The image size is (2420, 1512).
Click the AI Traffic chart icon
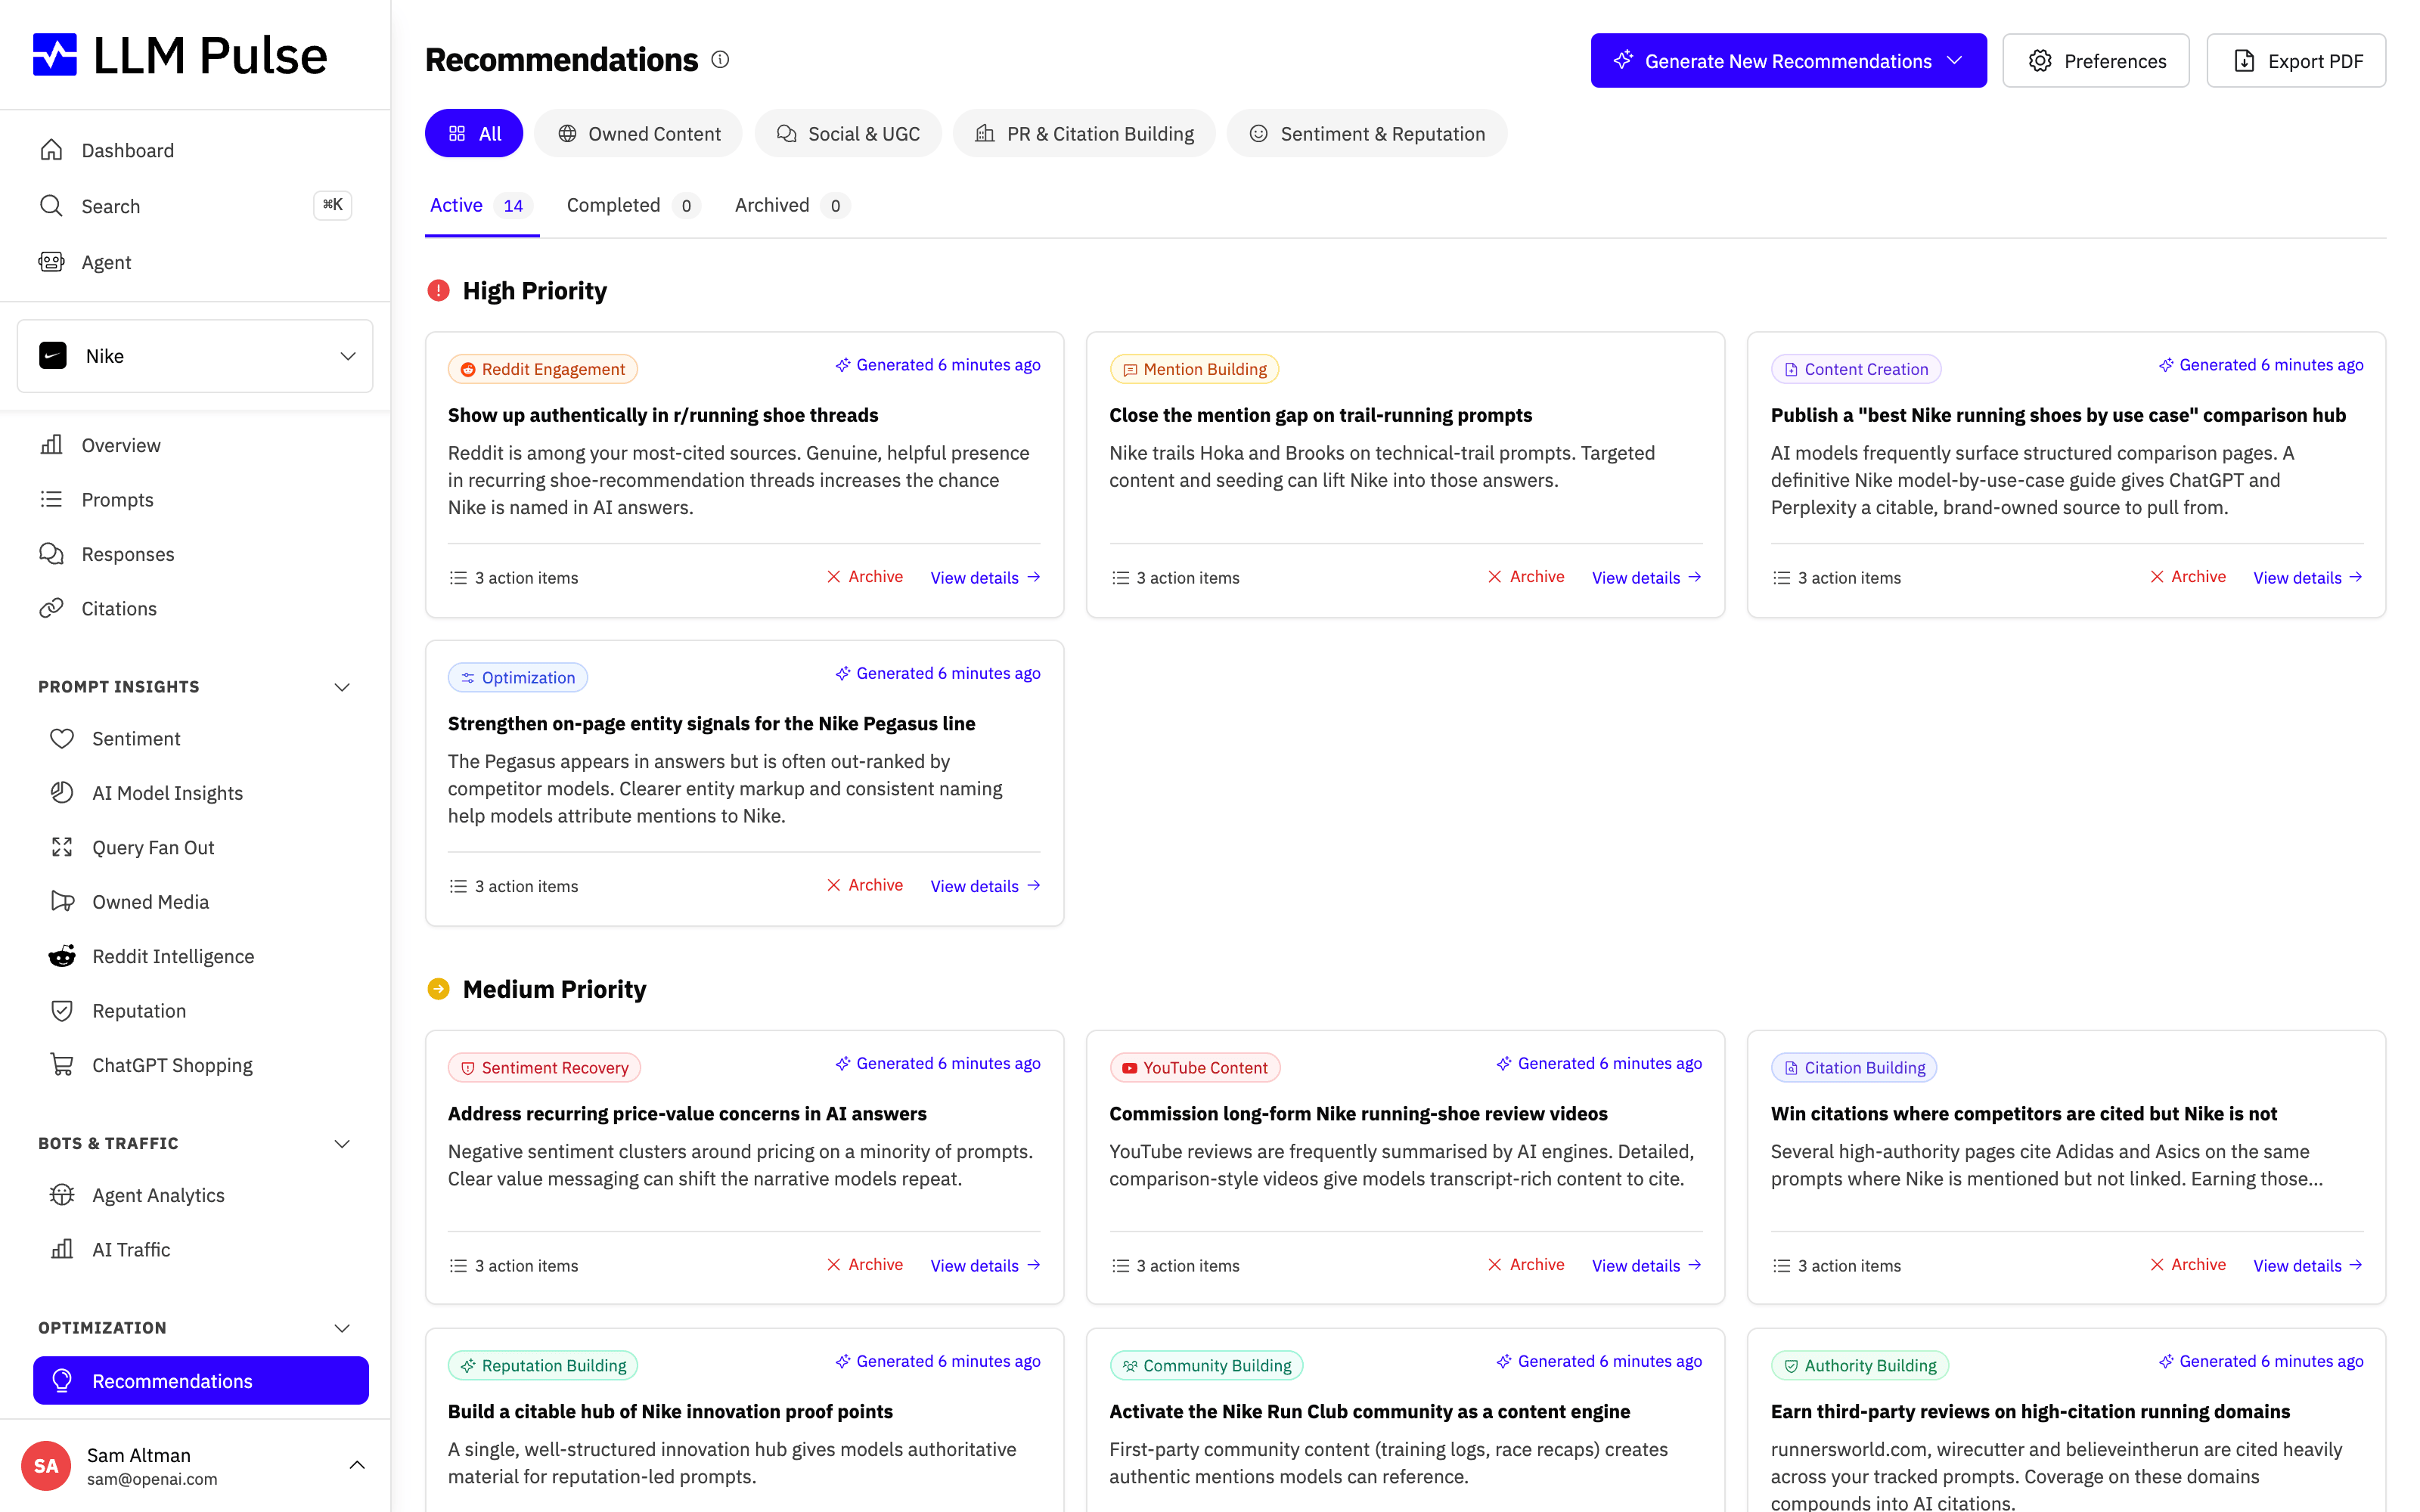(62, 1249)
